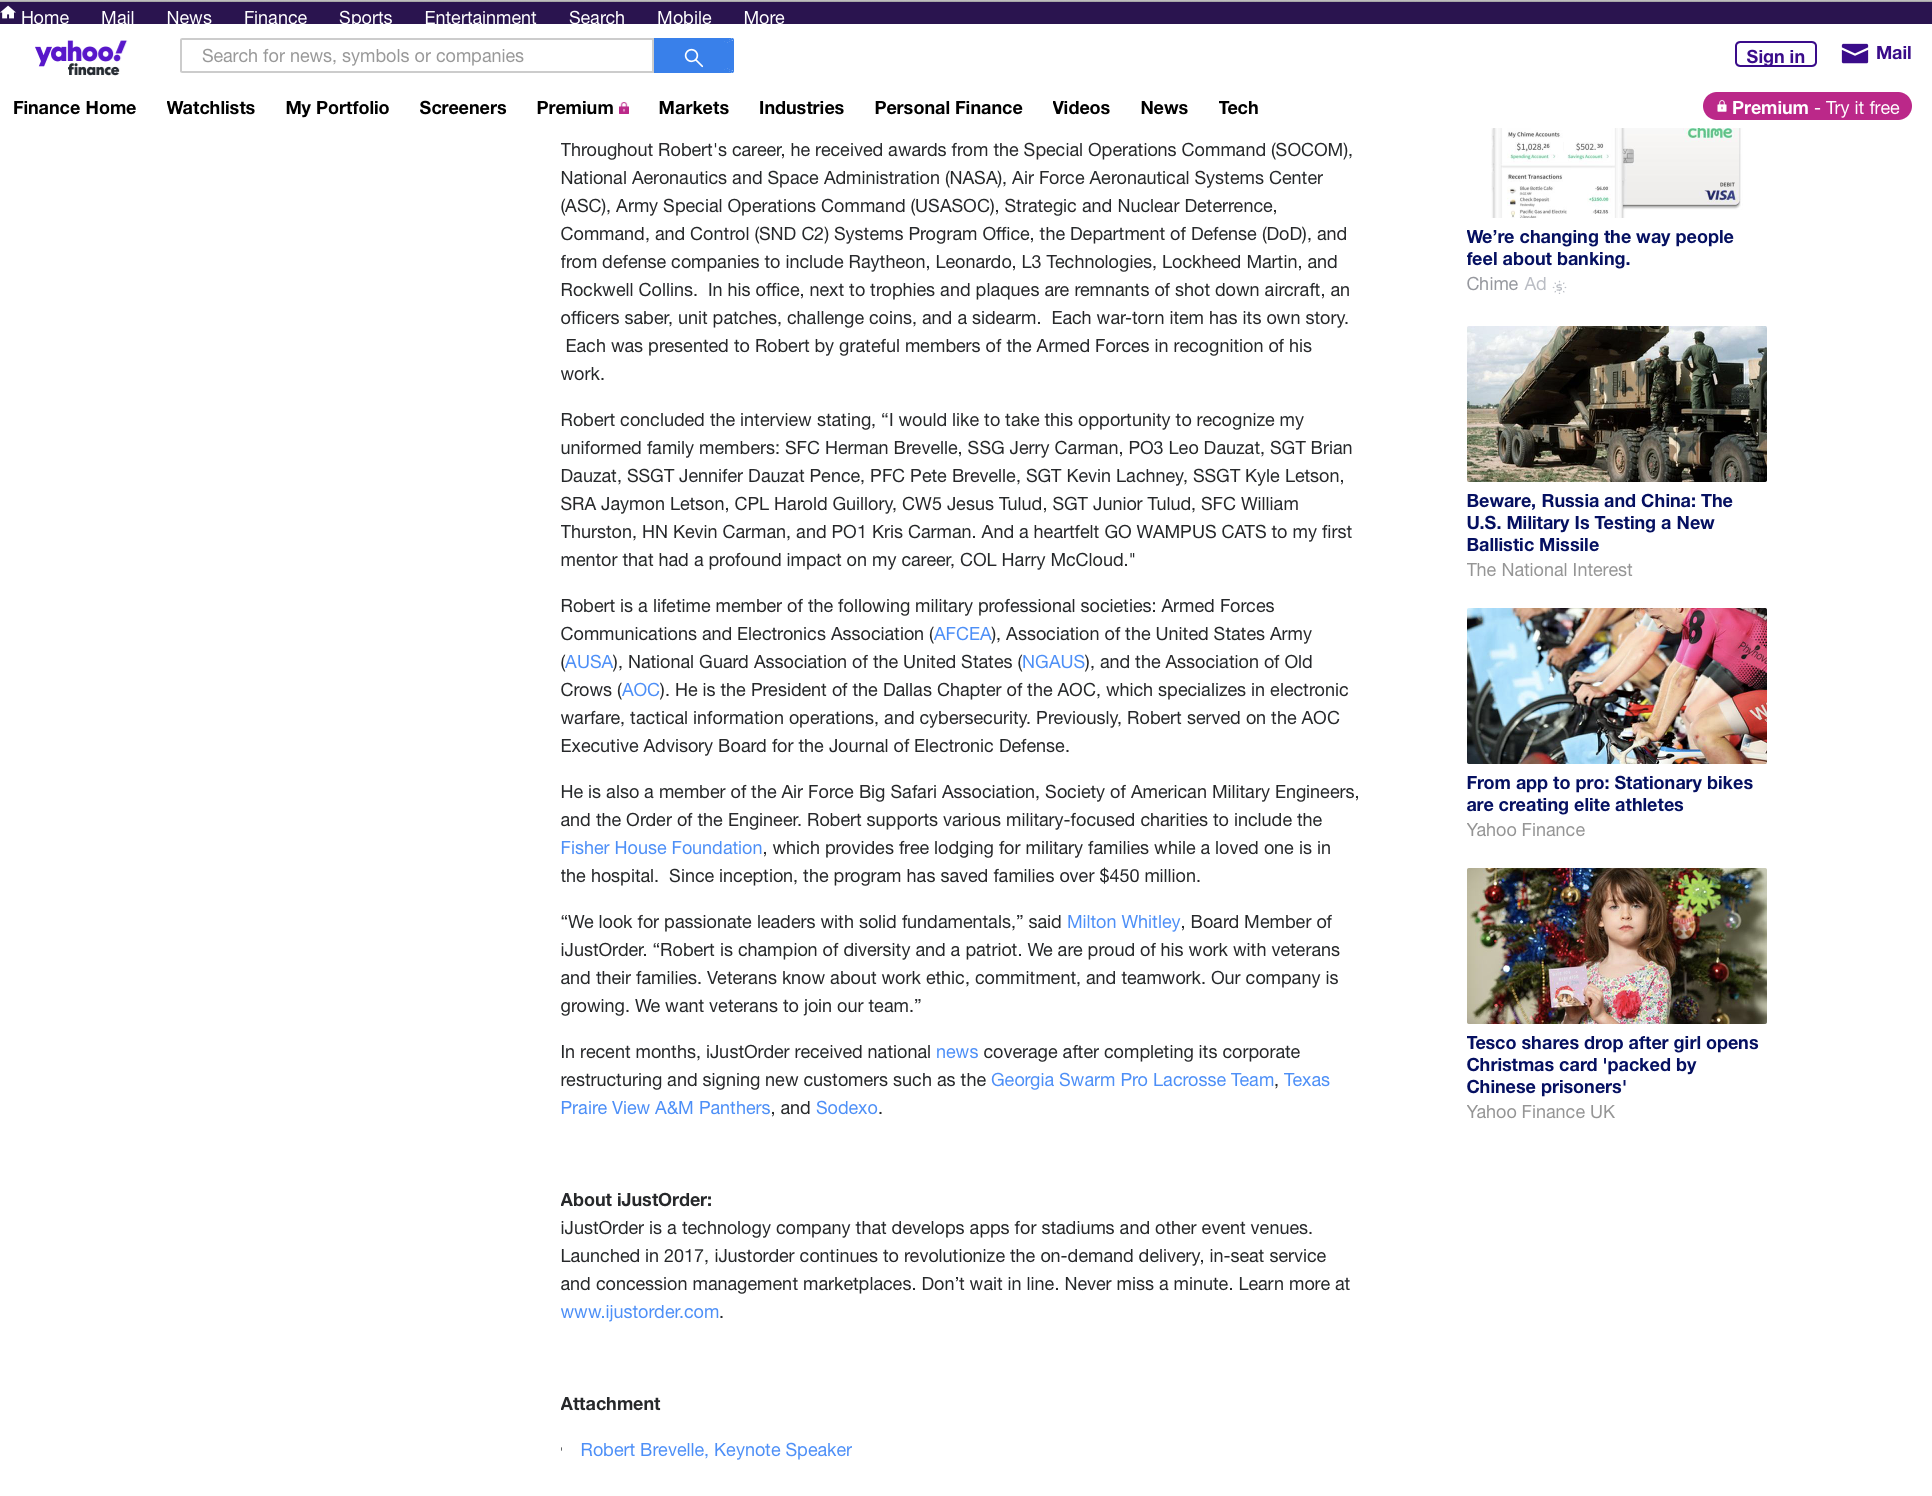The width and height of the screenshot is (1932, 1496).
Task: Click 'About iJustOrder:' heading text
Action: pyautogui.click(x=636, y=1200)
